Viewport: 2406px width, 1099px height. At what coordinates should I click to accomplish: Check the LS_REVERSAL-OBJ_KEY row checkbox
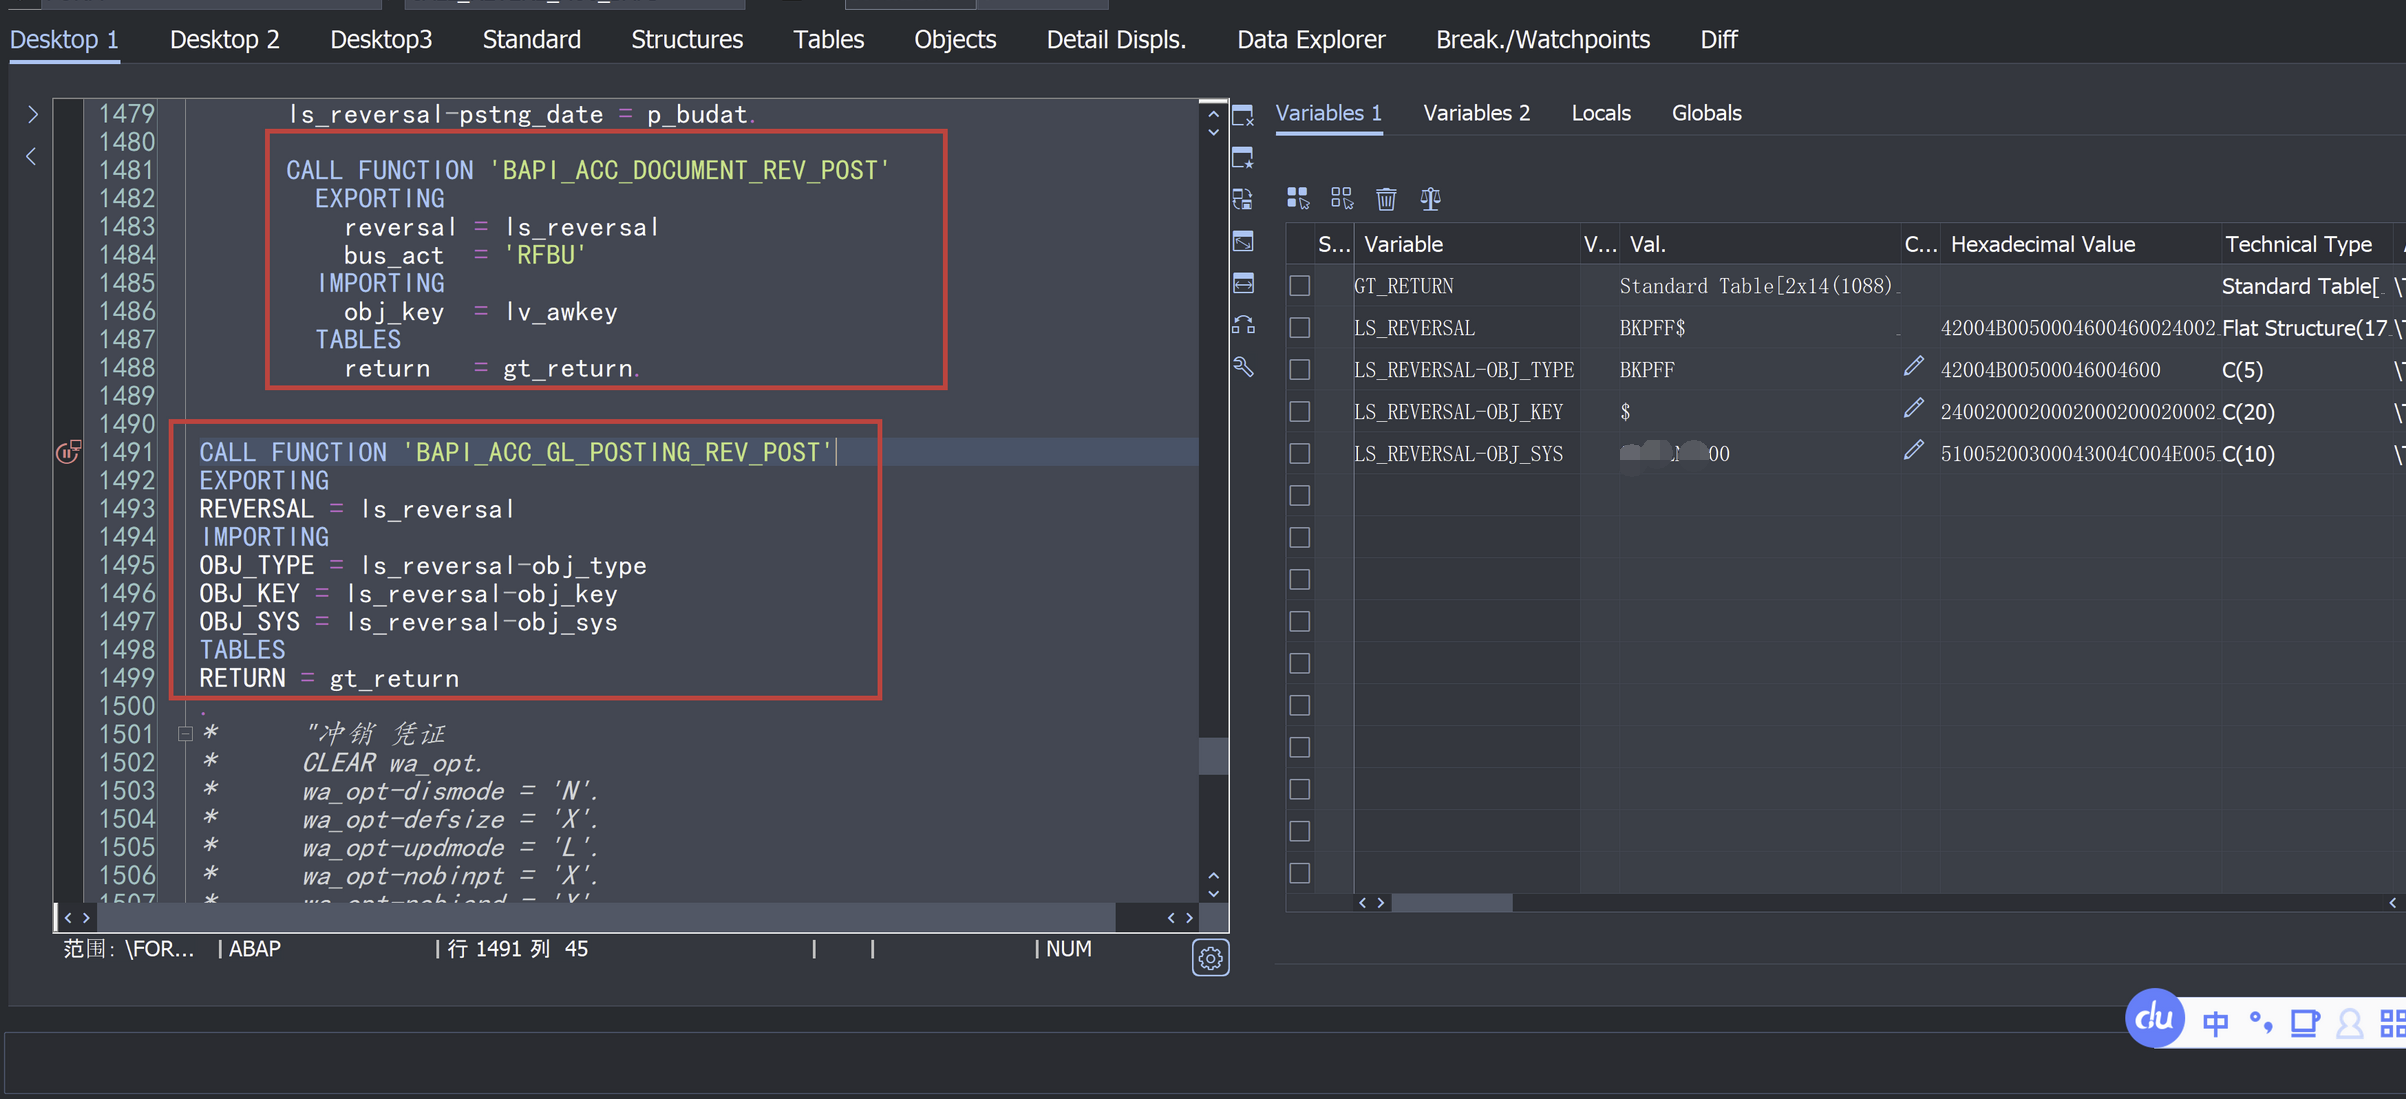click(x=1299, y=412)
